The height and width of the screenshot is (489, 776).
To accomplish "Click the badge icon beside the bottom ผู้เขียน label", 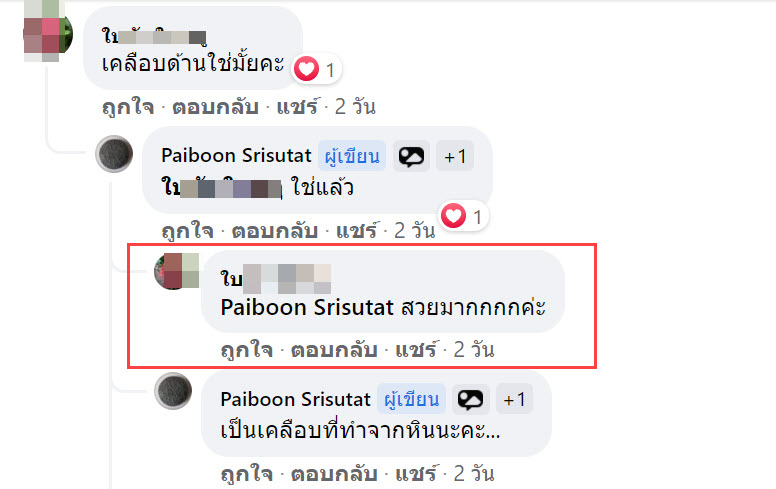I will [470, 399].
